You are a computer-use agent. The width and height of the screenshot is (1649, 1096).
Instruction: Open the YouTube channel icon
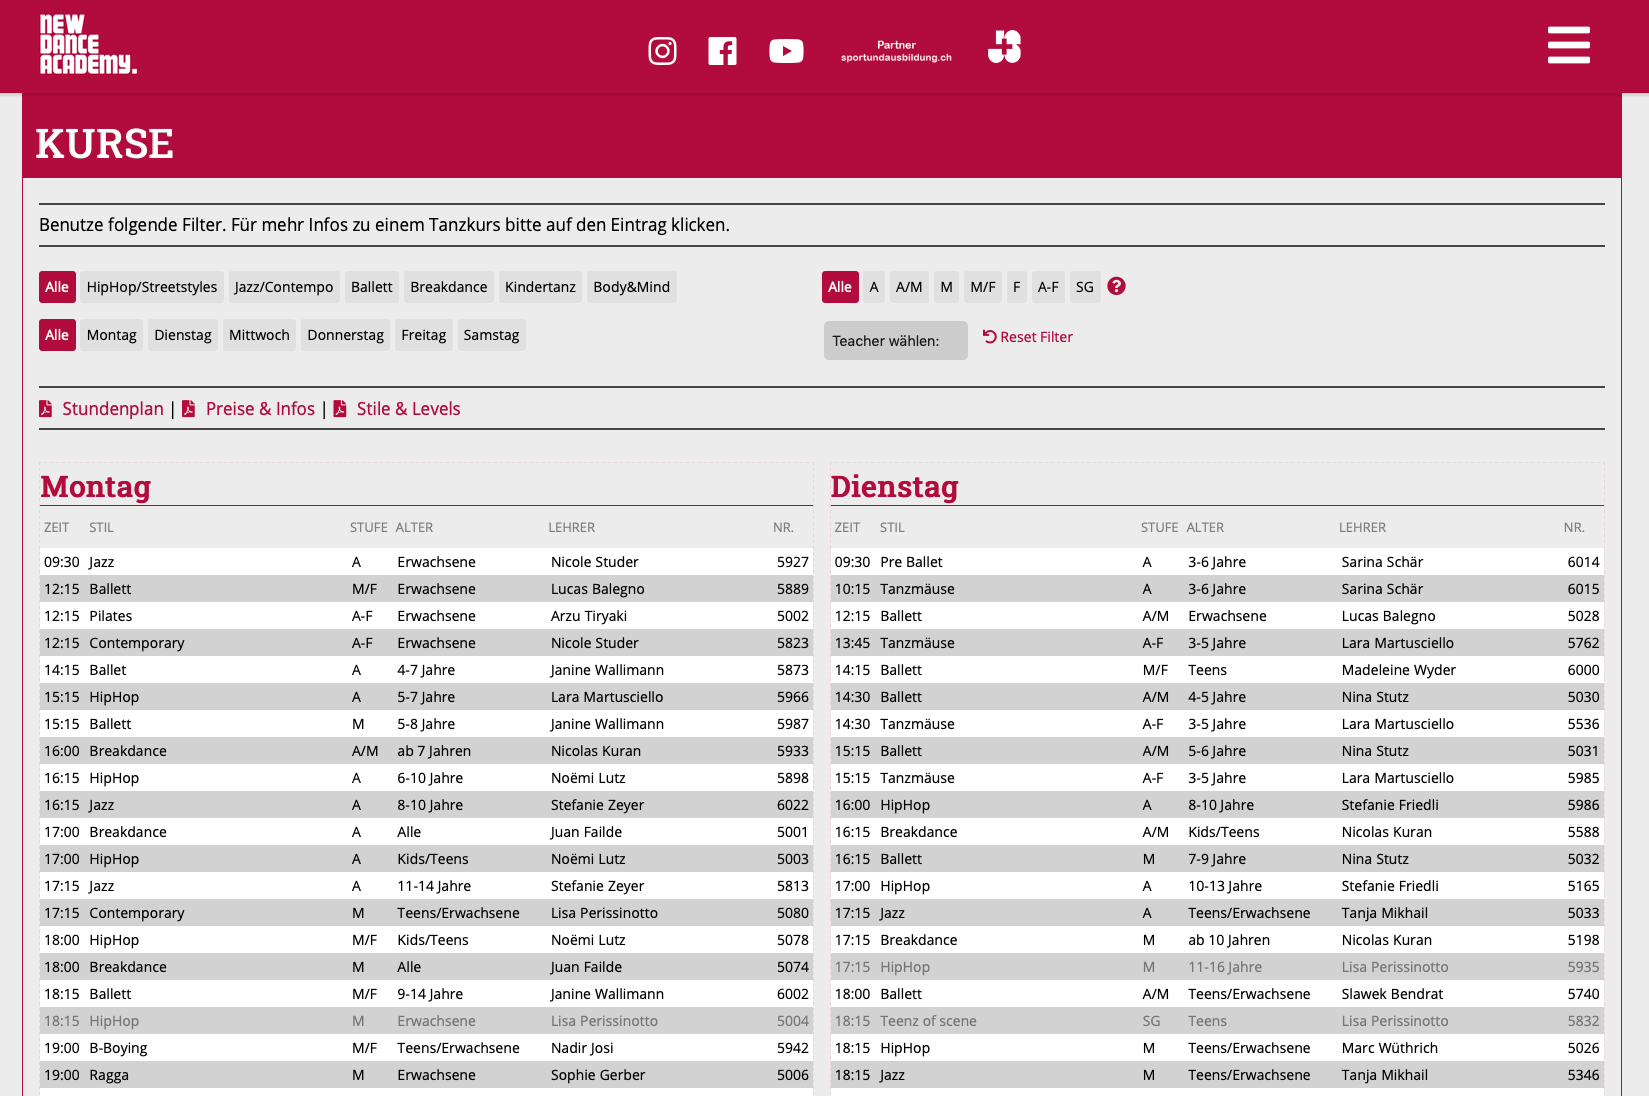[786, 51]
